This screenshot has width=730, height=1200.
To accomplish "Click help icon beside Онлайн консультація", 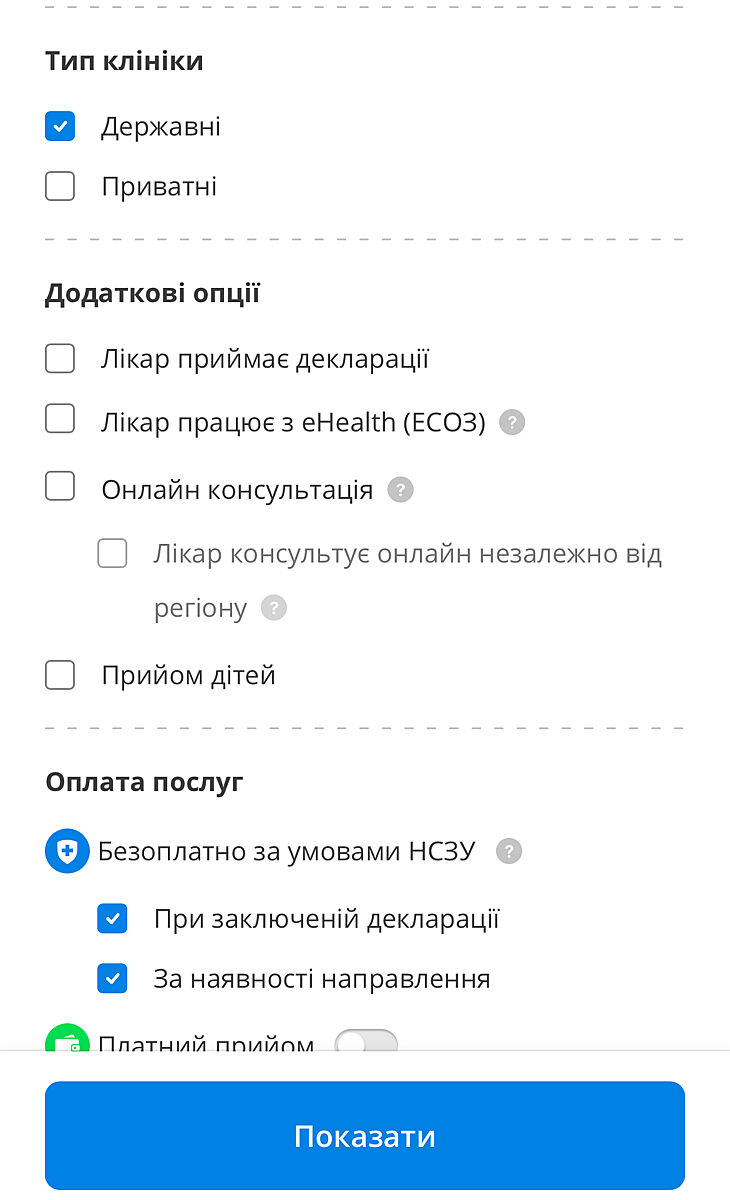I will pyautogui.click(x=400, y=490).
